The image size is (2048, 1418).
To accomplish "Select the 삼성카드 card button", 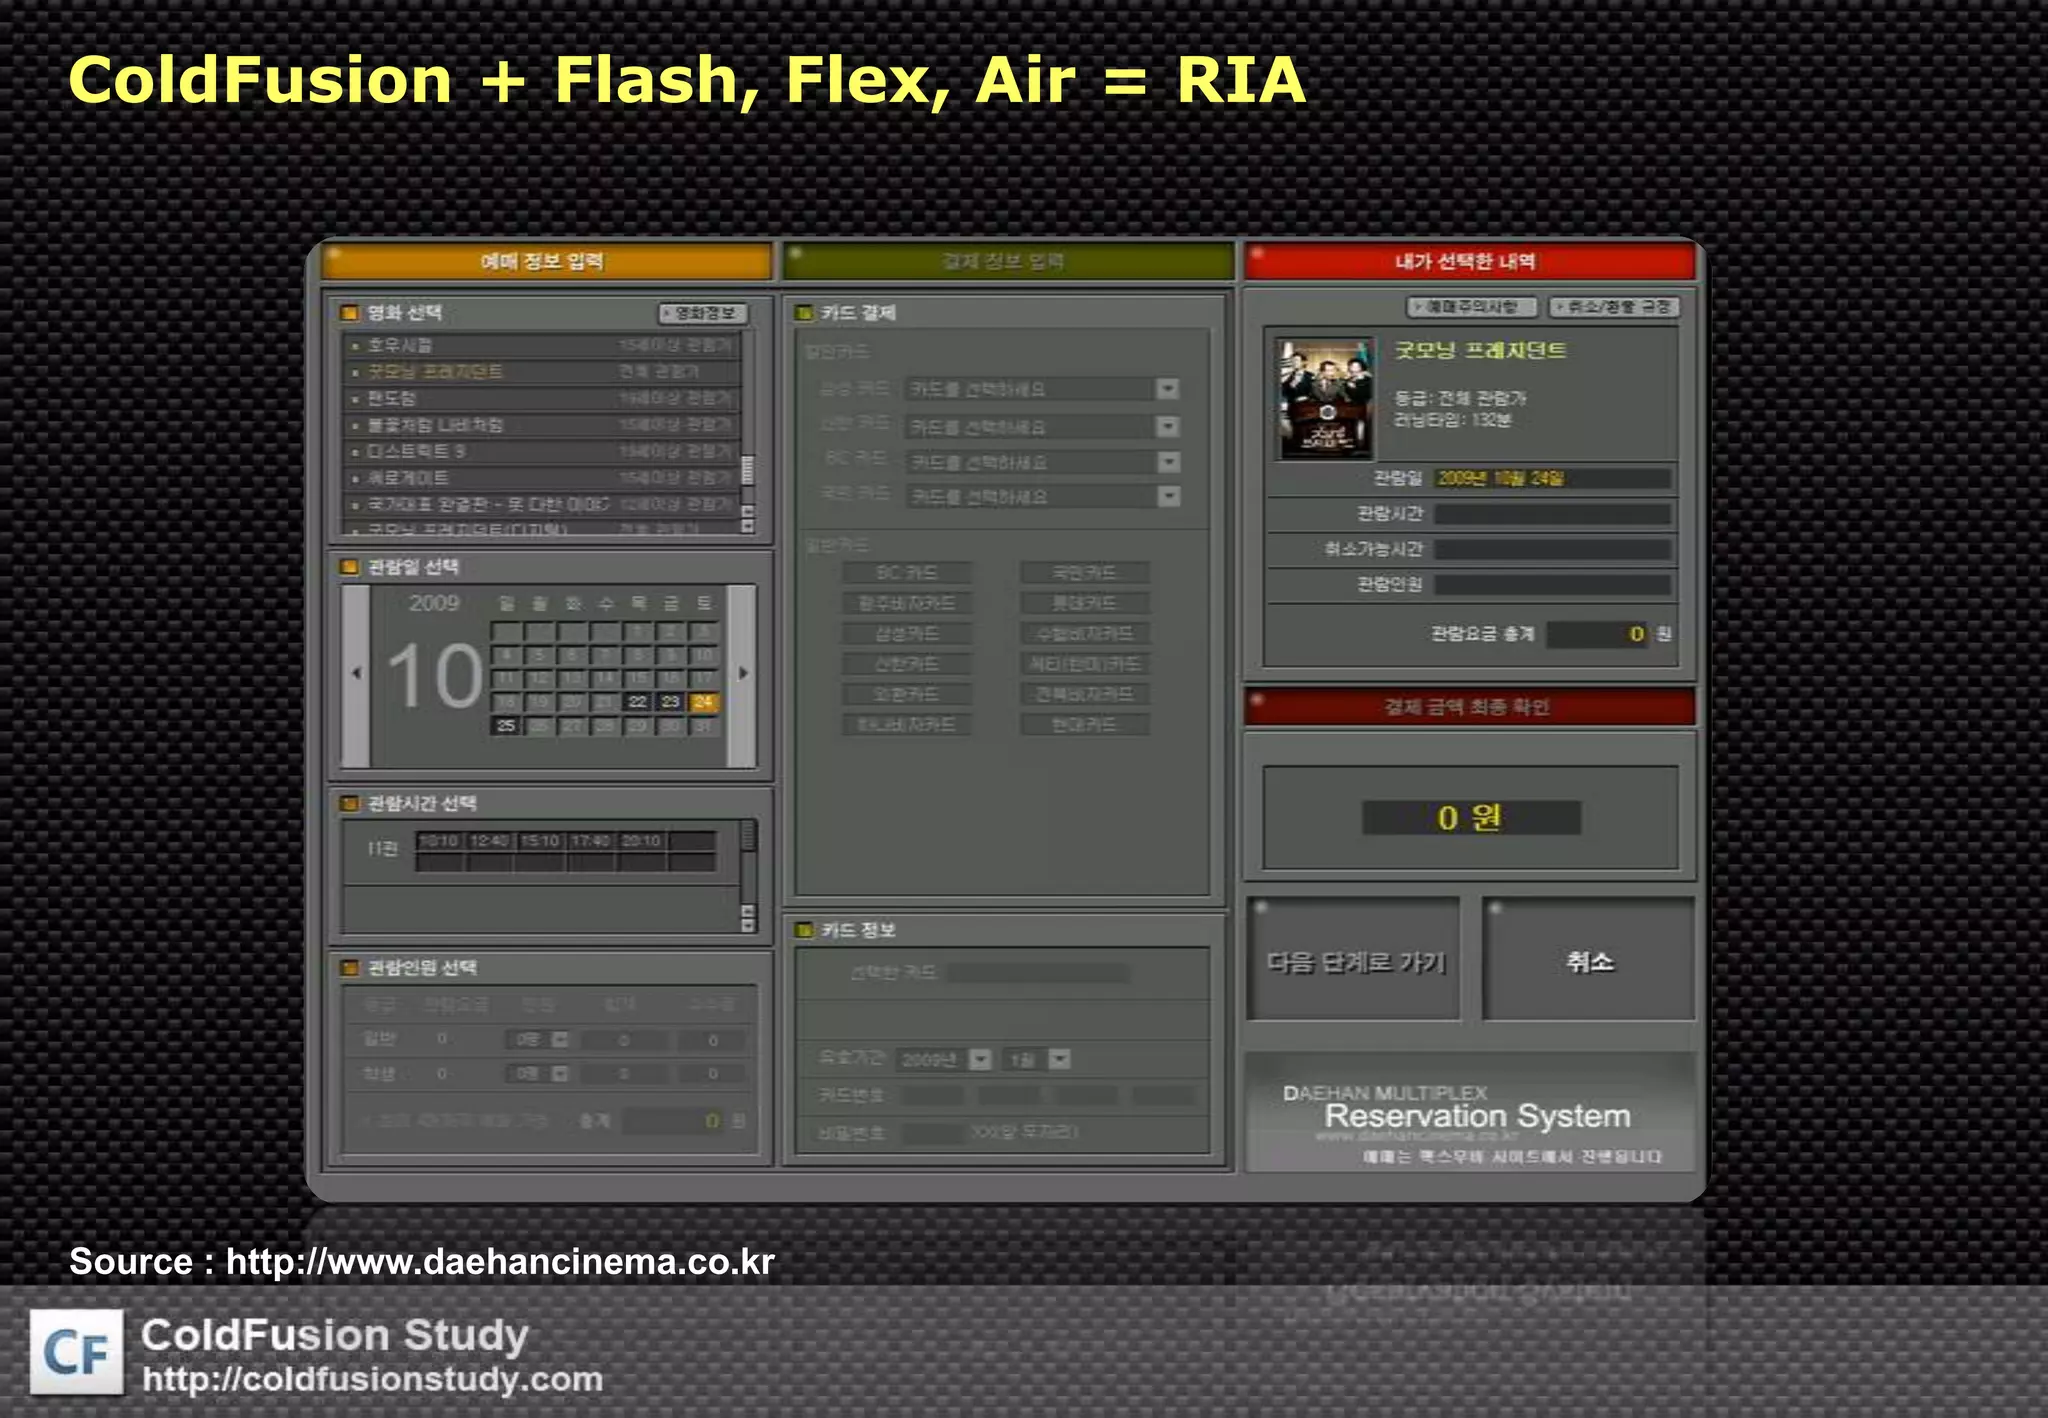I will point(907,634).
